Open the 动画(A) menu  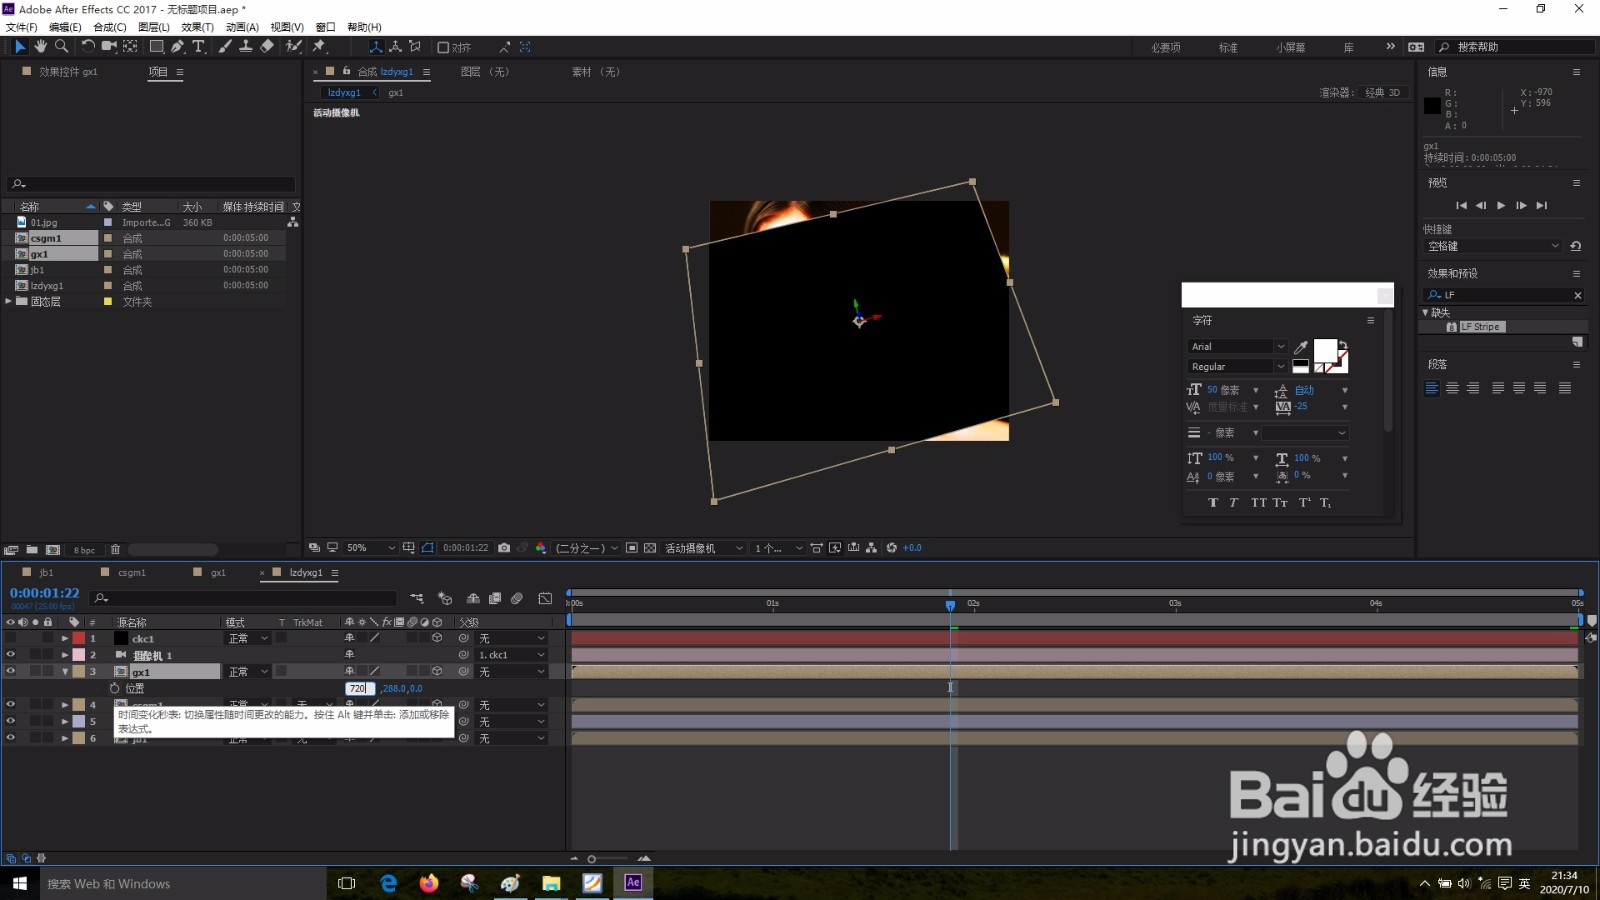click(x=242, y=27)
